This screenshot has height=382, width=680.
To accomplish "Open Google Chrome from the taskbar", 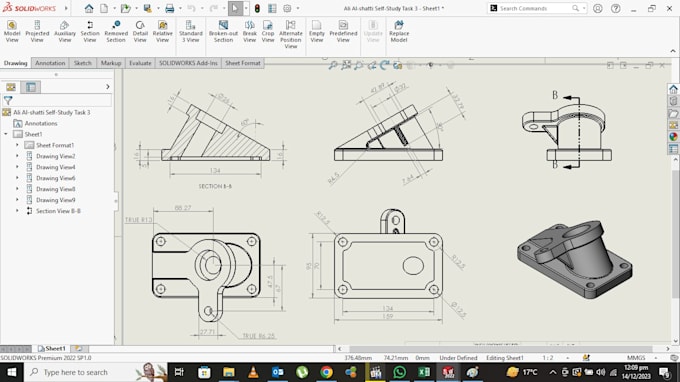I will click(327, 372).
